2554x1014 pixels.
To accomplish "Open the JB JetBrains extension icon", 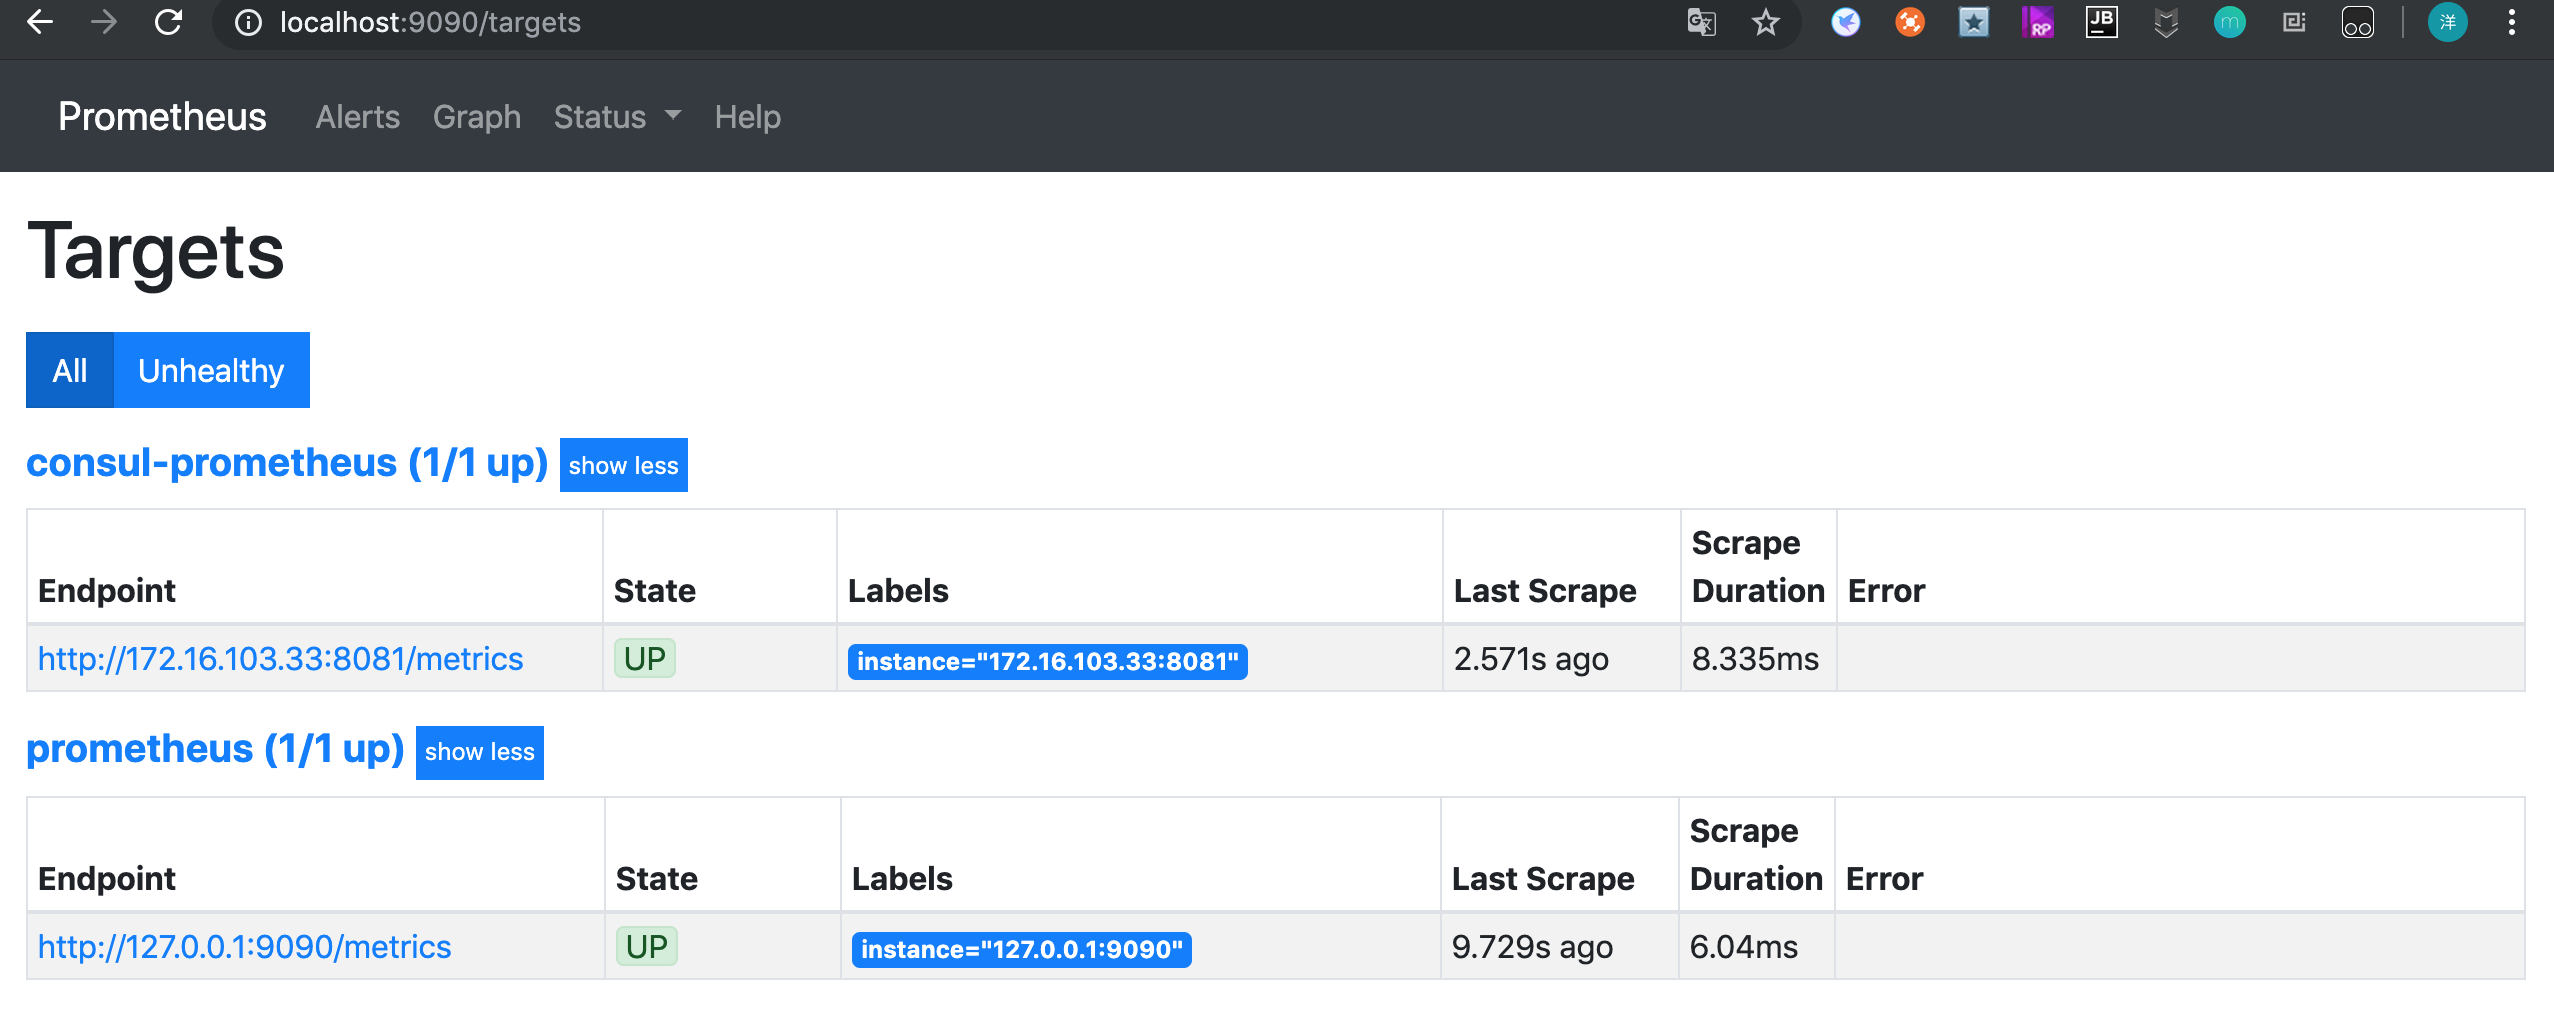I will pyautogui.click(x=2102, y=22).
